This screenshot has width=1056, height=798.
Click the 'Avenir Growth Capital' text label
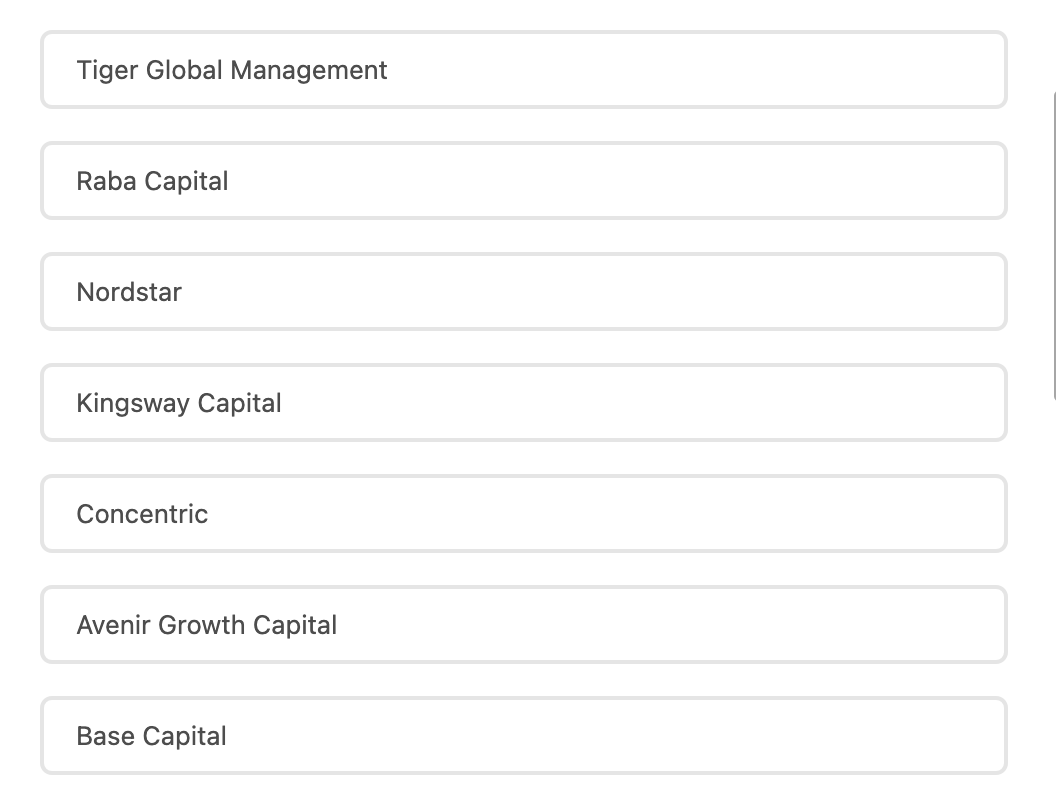coord(207,625)
